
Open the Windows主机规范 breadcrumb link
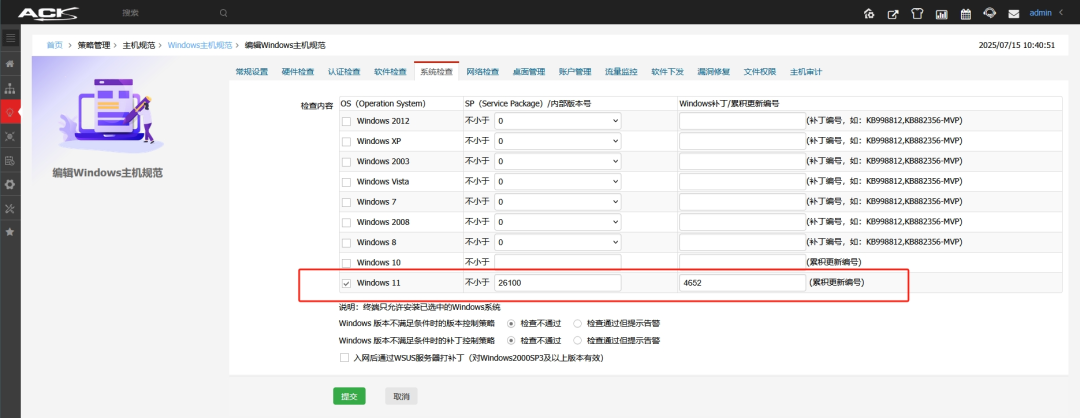click(200, 45)
